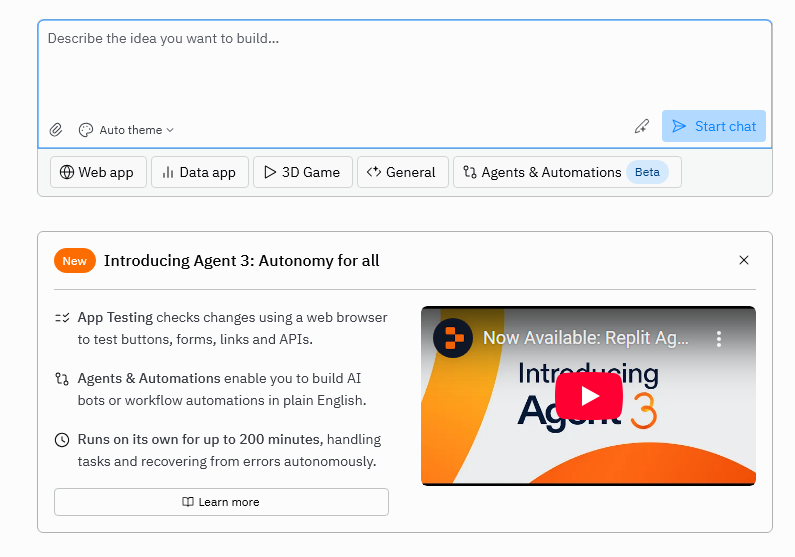Viewport: 795px width, 557px height.
Task: Click the paperclip attach file icon
Action: coord(56,130)
